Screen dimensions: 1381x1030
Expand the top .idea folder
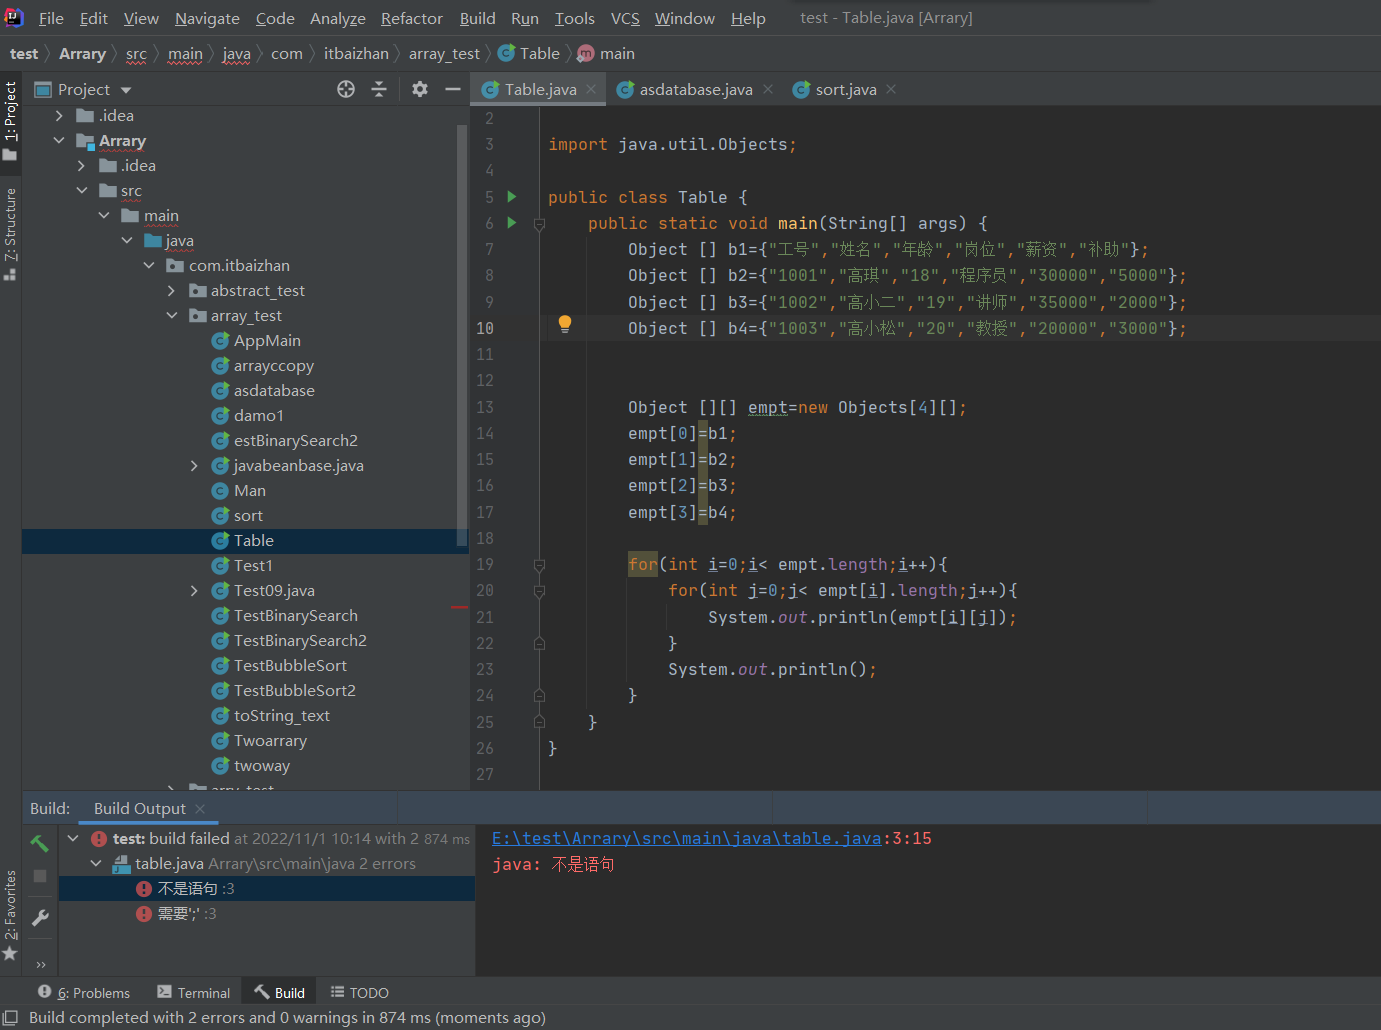click(59, 116)
